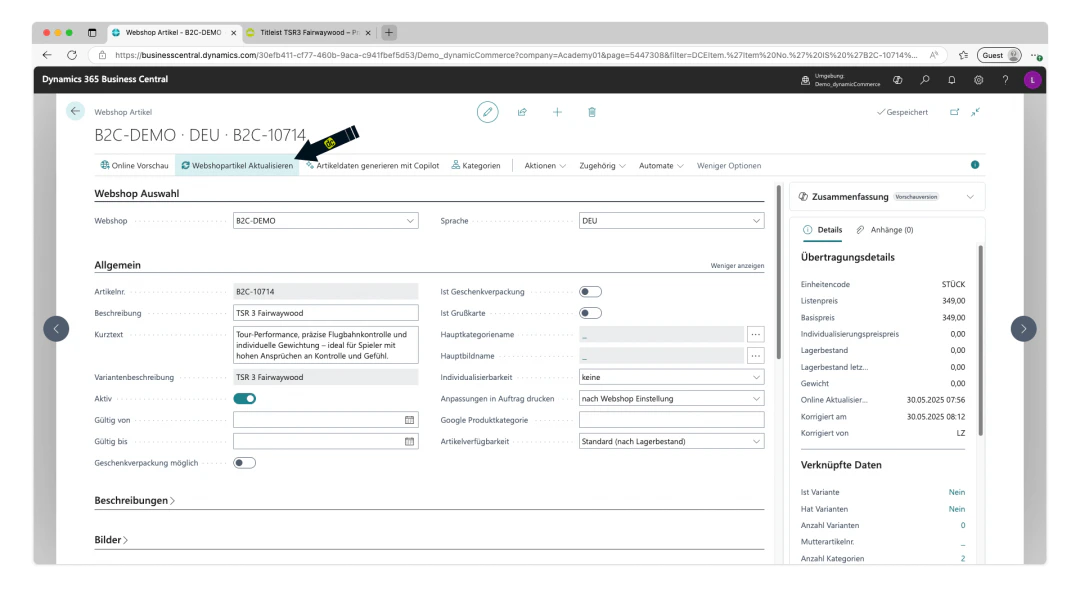Click Anzahl Kategorien value 2

[x=963, y=558]
